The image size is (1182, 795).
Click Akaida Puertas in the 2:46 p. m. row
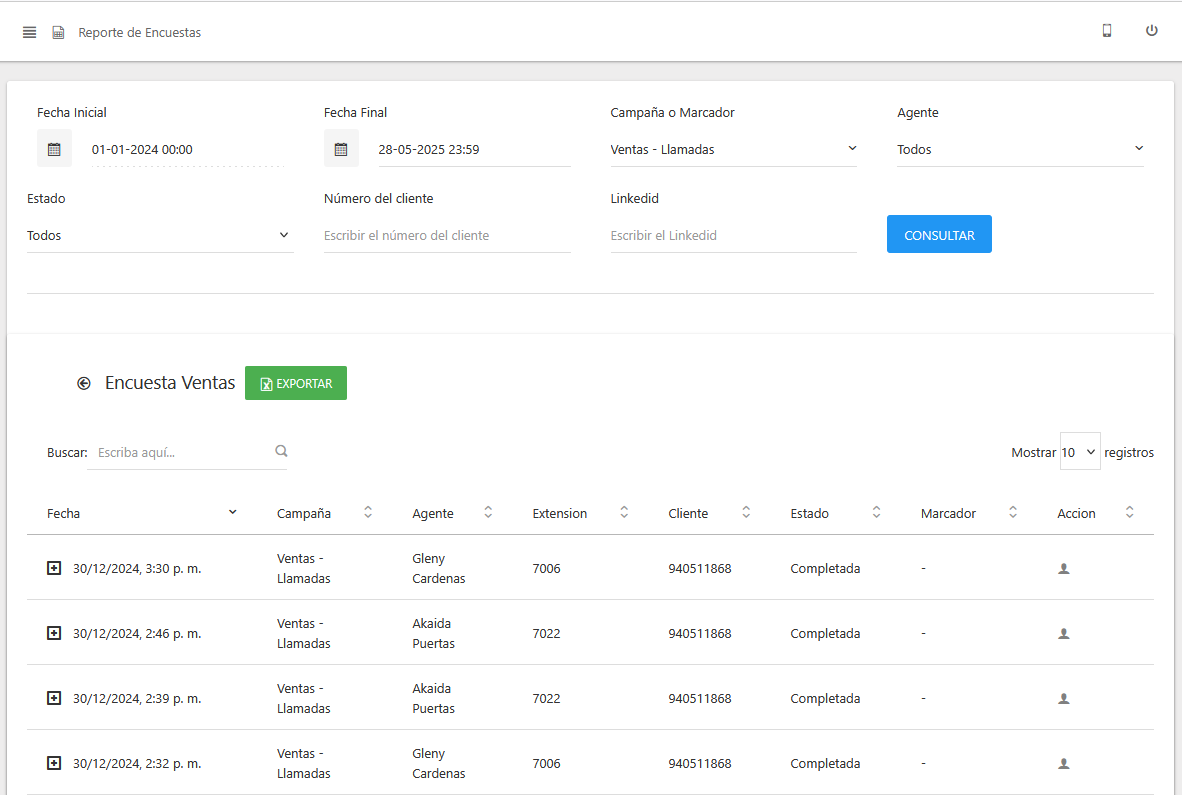pyautogui.click(x=433, y=633)
